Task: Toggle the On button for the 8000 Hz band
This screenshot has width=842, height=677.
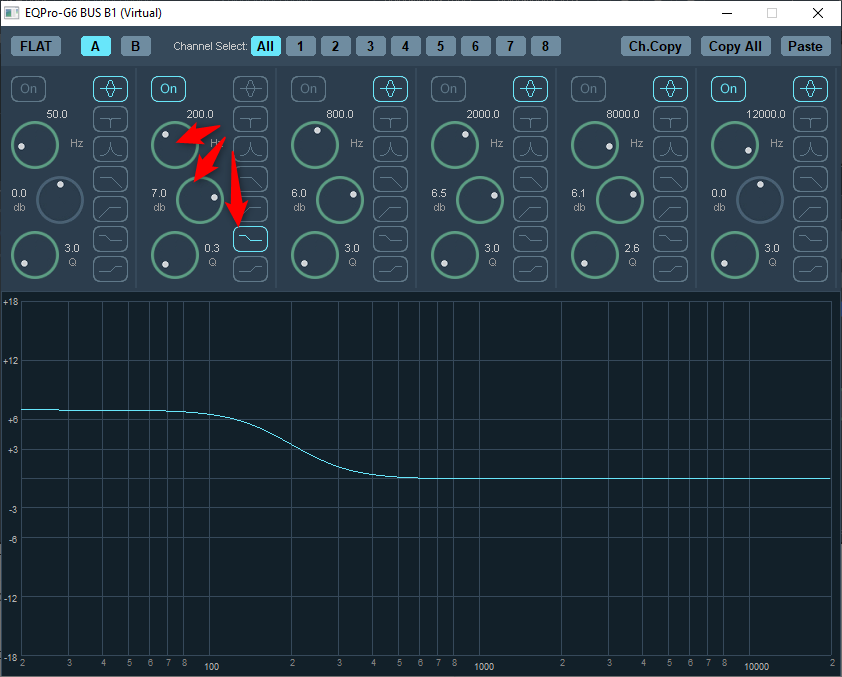Action: click(x=589, y=89)
